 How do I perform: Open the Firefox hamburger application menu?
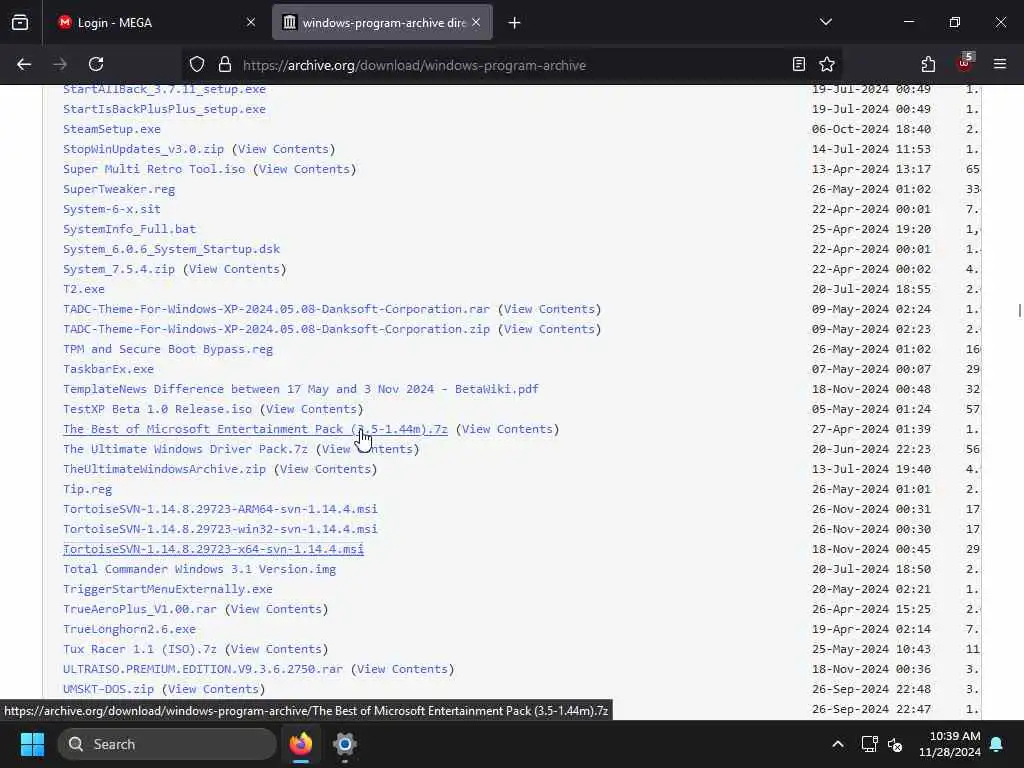[1000, 64]
